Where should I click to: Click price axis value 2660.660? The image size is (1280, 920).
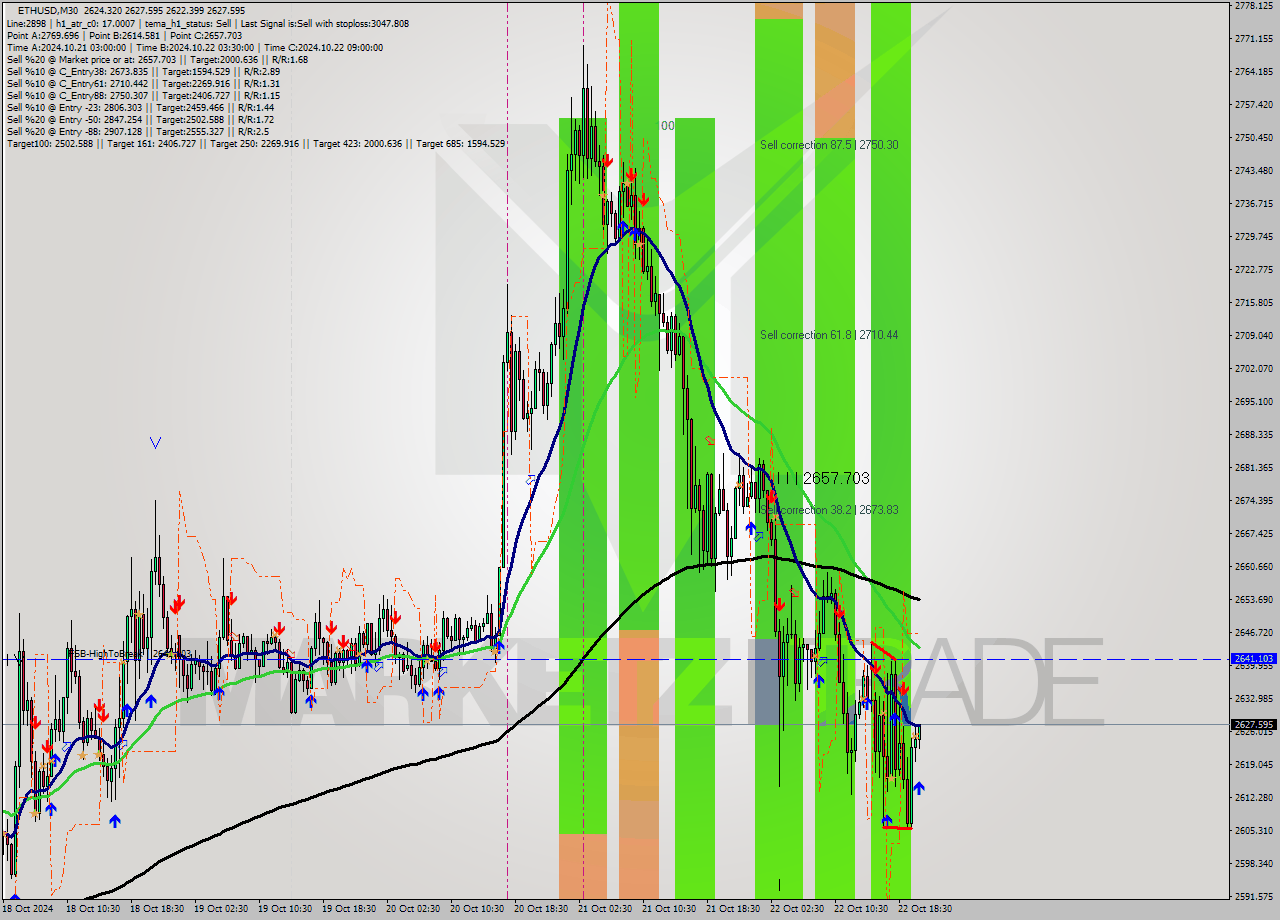[x=1253, y=566]
